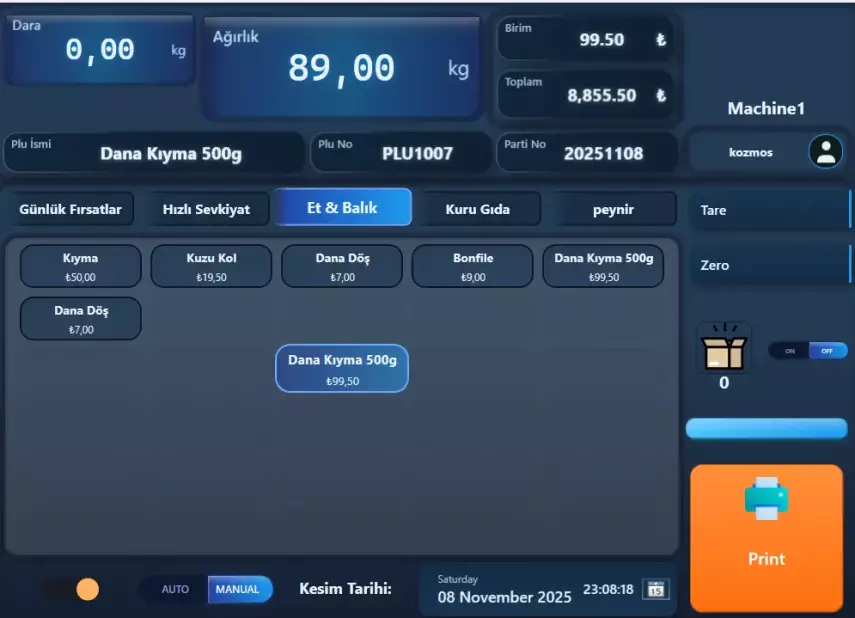Click the open box package icon

coord(725,350)
